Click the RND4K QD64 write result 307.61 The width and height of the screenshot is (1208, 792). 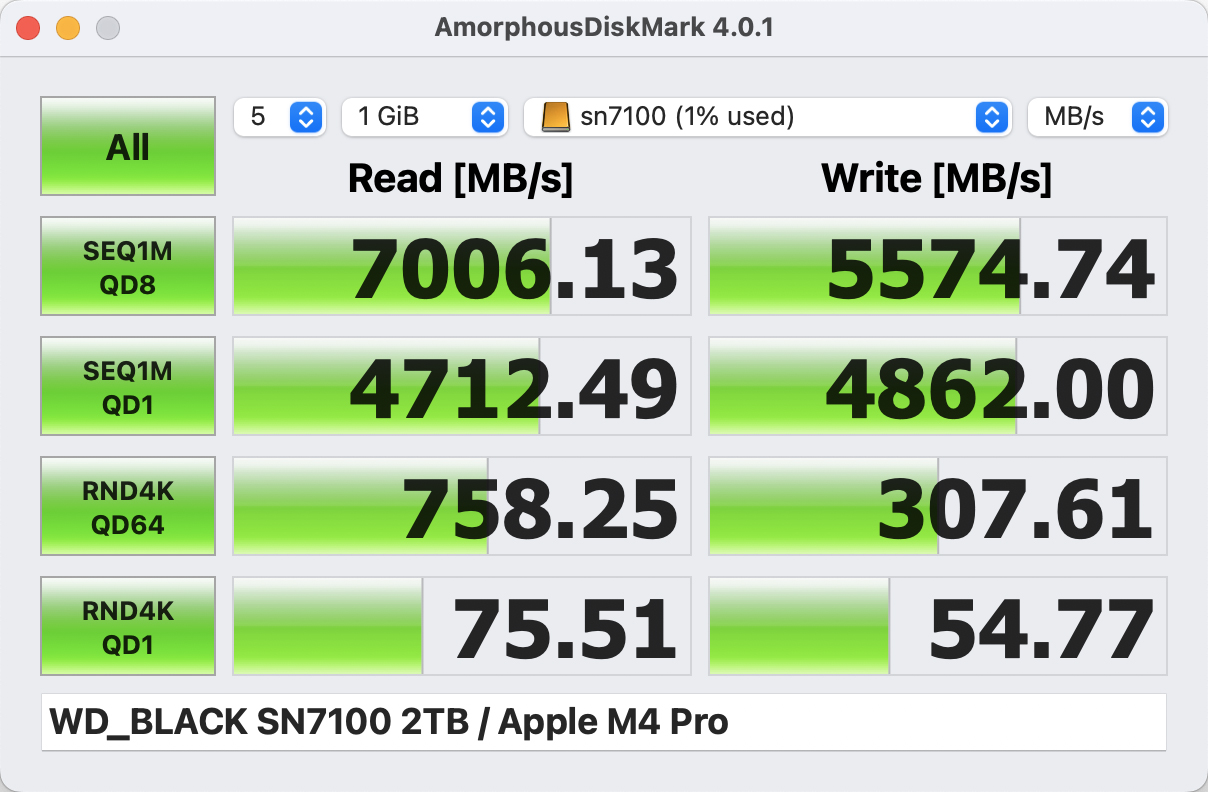937,507
